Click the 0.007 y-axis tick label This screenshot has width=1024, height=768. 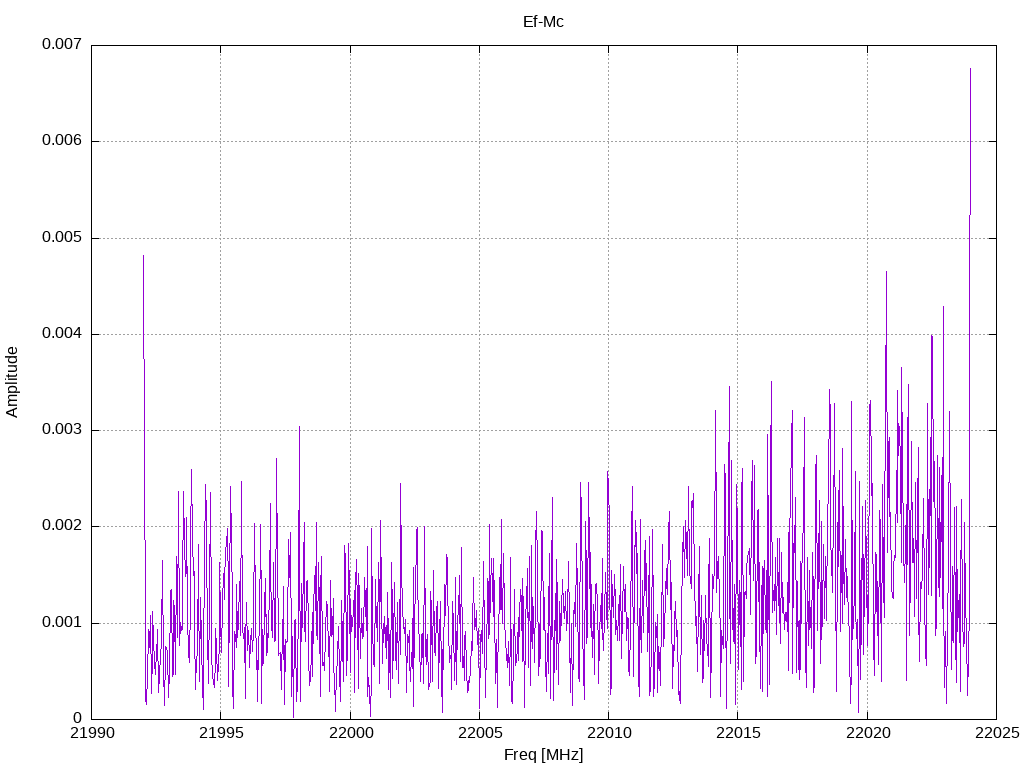[x=61, y=45]
